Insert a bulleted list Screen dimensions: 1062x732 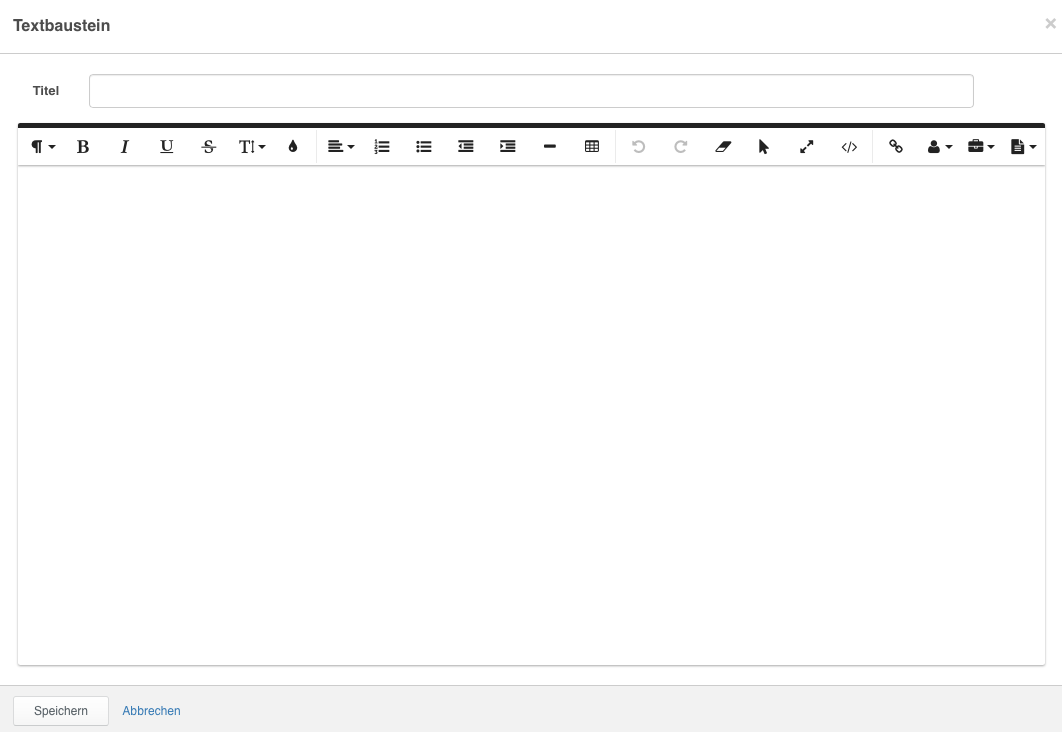pos(424,147)
